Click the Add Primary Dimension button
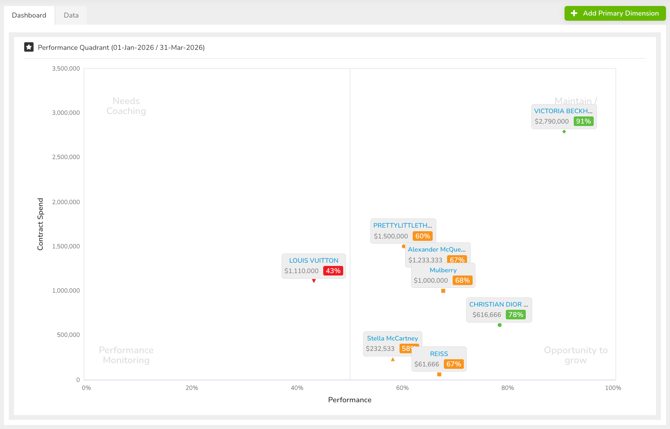Image resolution: width=670 pixels, height=429 pixels. pos(615,13)
